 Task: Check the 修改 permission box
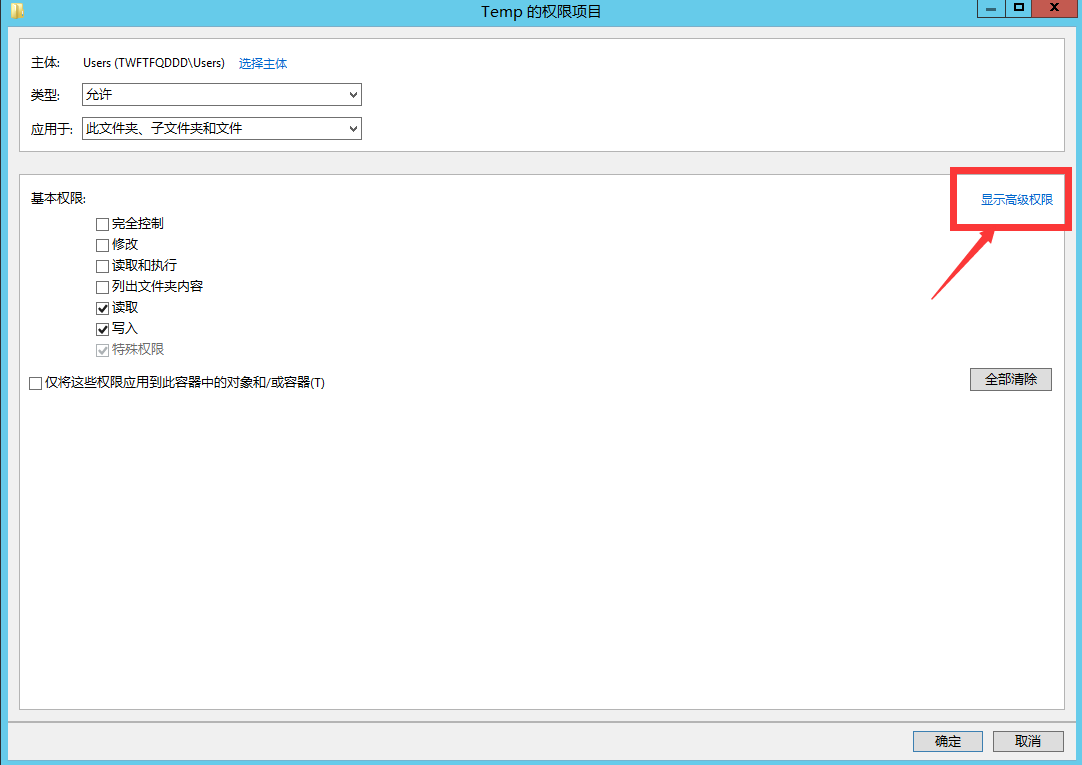102,245
